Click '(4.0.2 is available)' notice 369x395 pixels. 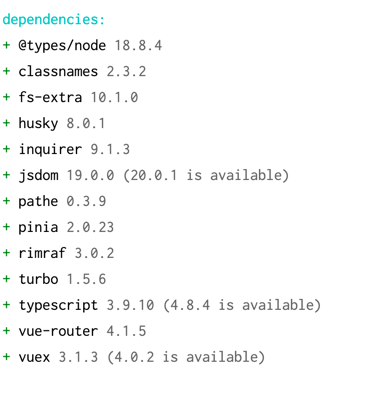[x=186, y=357]
